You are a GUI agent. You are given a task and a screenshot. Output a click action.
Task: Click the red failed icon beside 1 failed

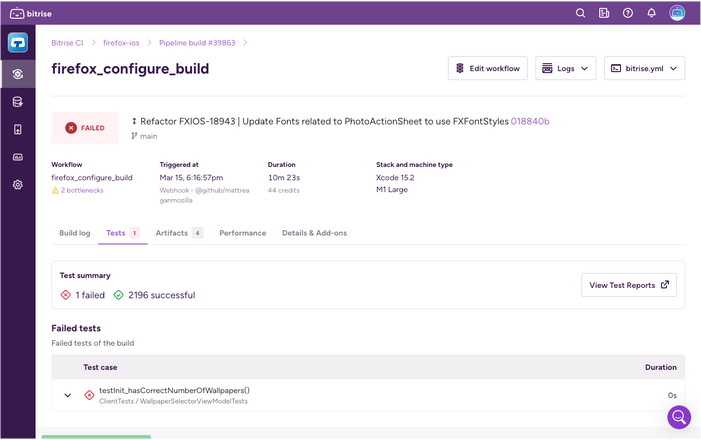coord(66,295)
